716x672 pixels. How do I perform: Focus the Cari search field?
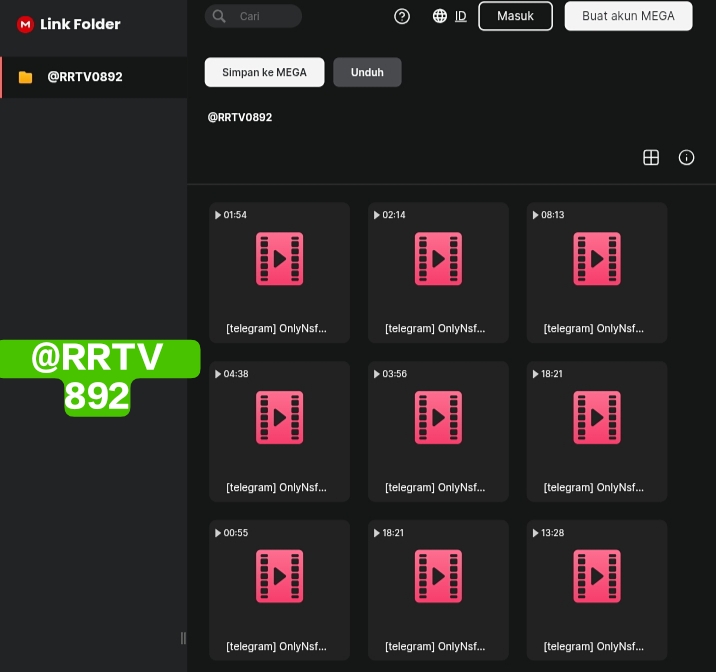pyautogui.click(x=253, y=16)
